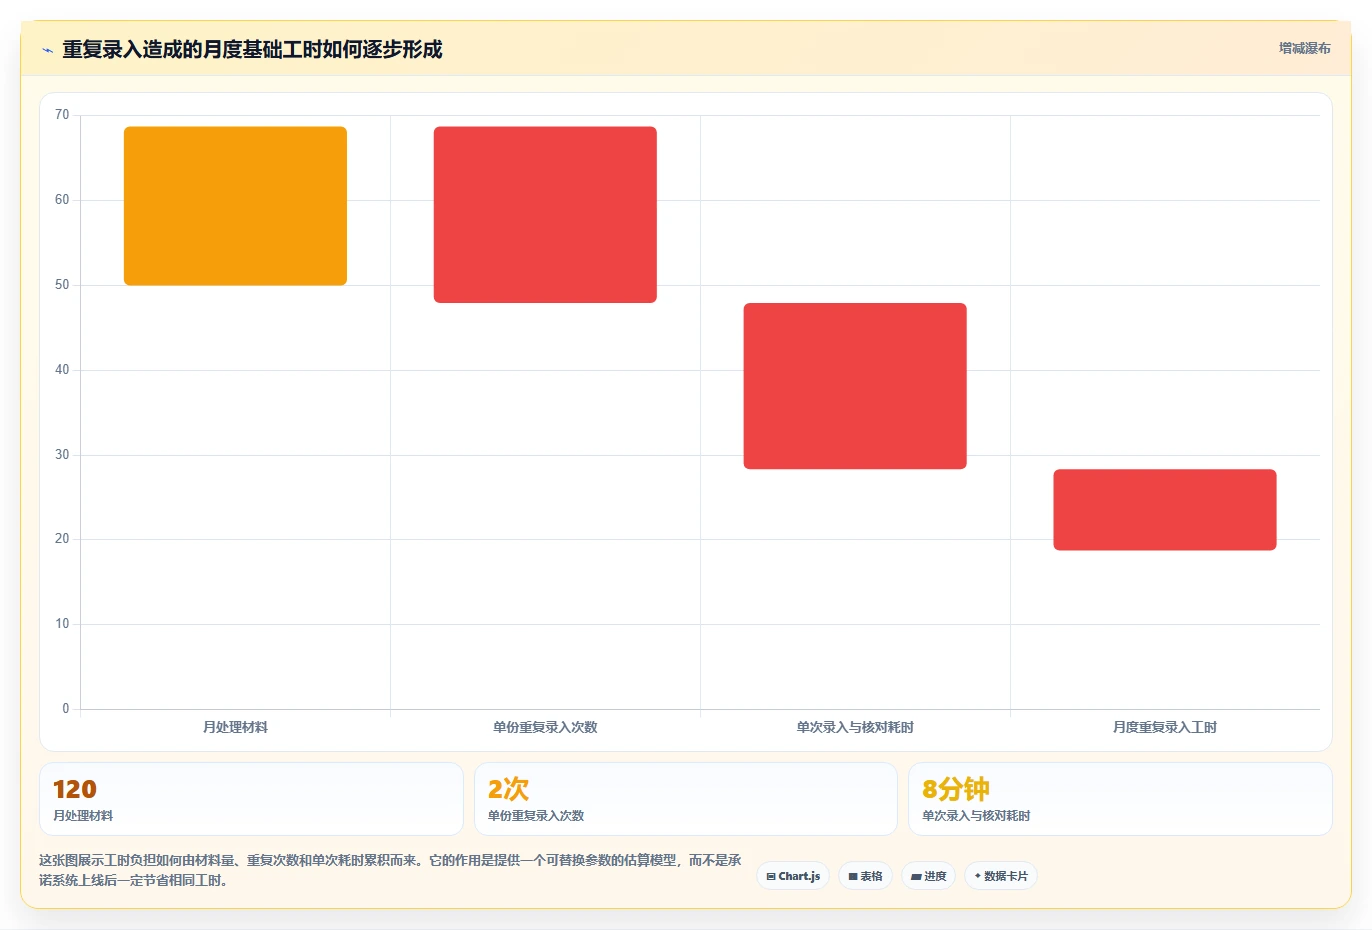
Task: Click the y-axis tick label 0
Action: tap(66, 709)
